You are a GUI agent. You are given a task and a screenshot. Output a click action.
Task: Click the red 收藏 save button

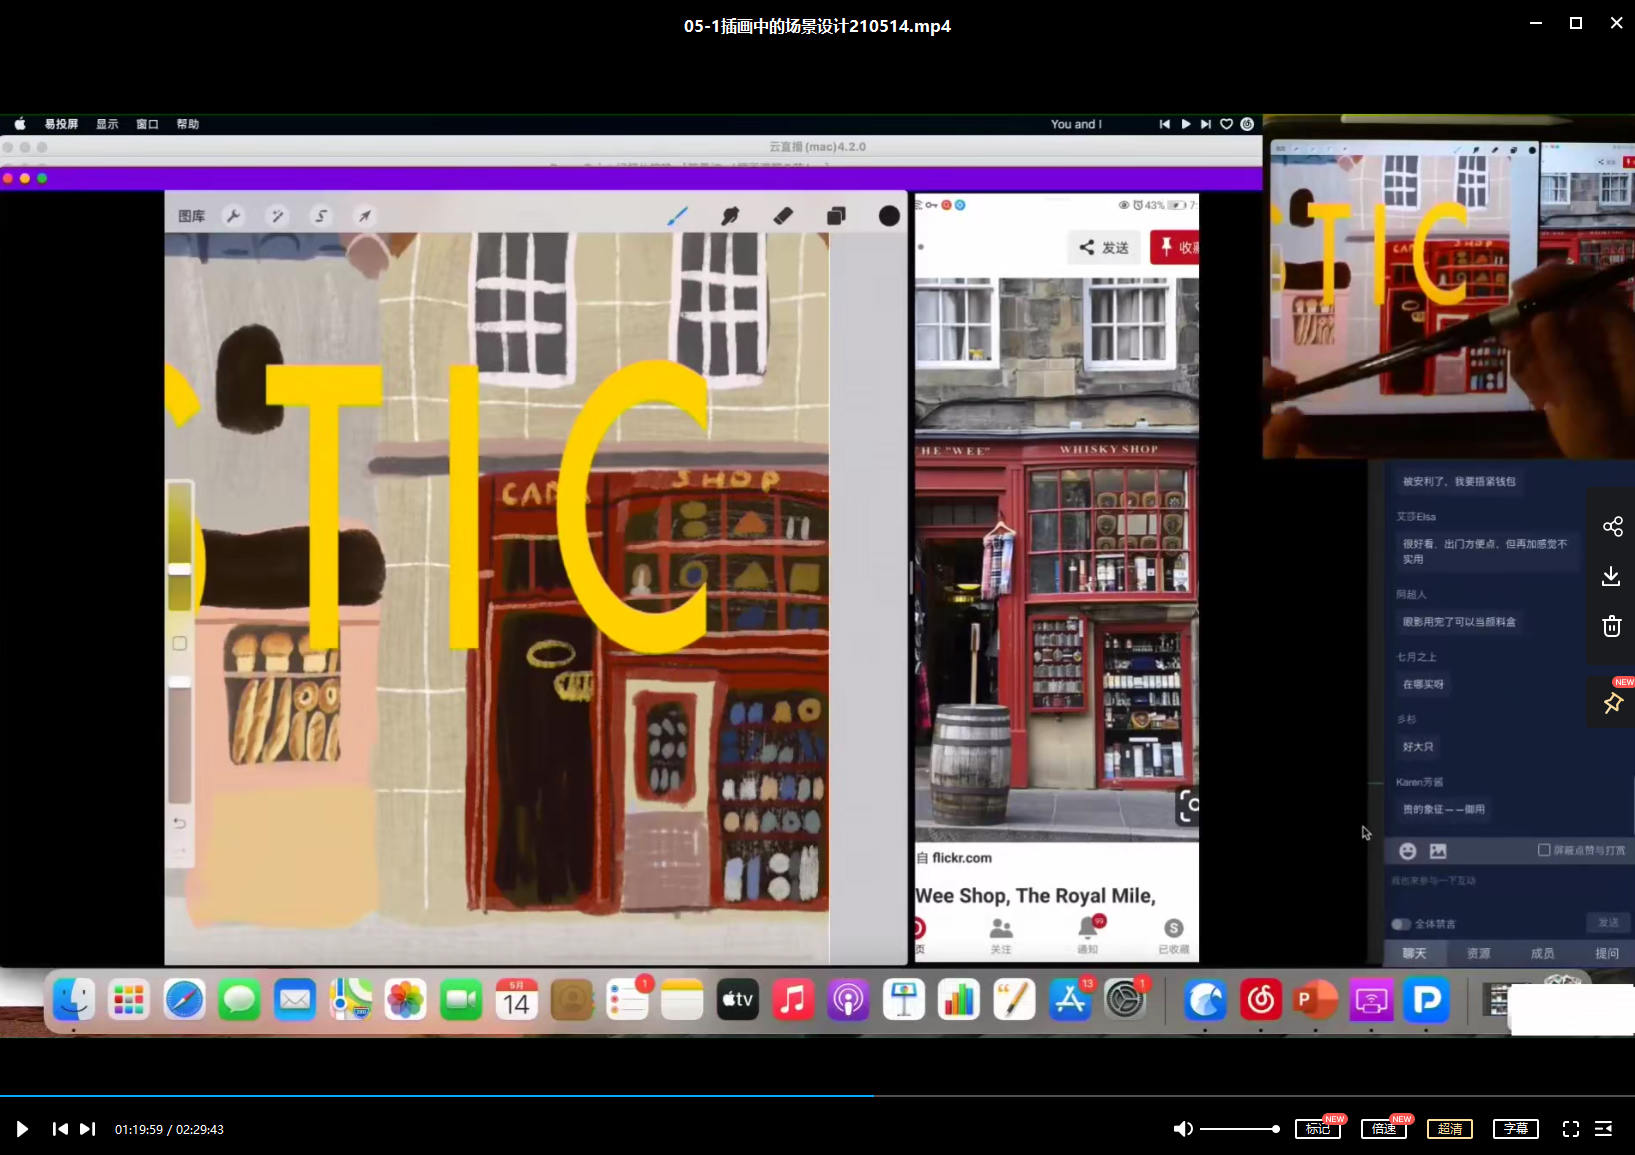point(1174,247)
